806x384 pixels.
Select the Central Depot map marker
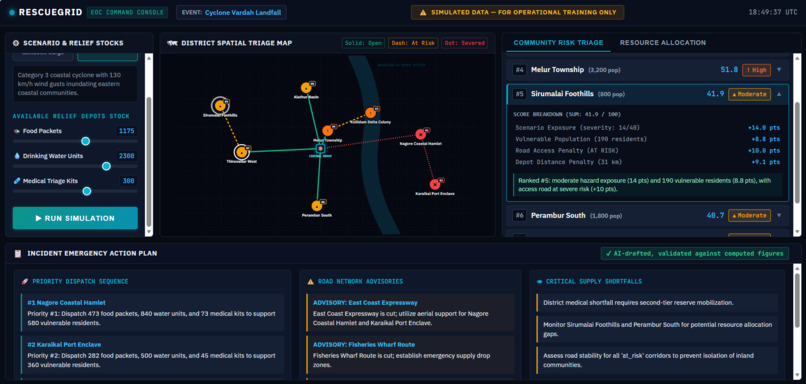320,149
